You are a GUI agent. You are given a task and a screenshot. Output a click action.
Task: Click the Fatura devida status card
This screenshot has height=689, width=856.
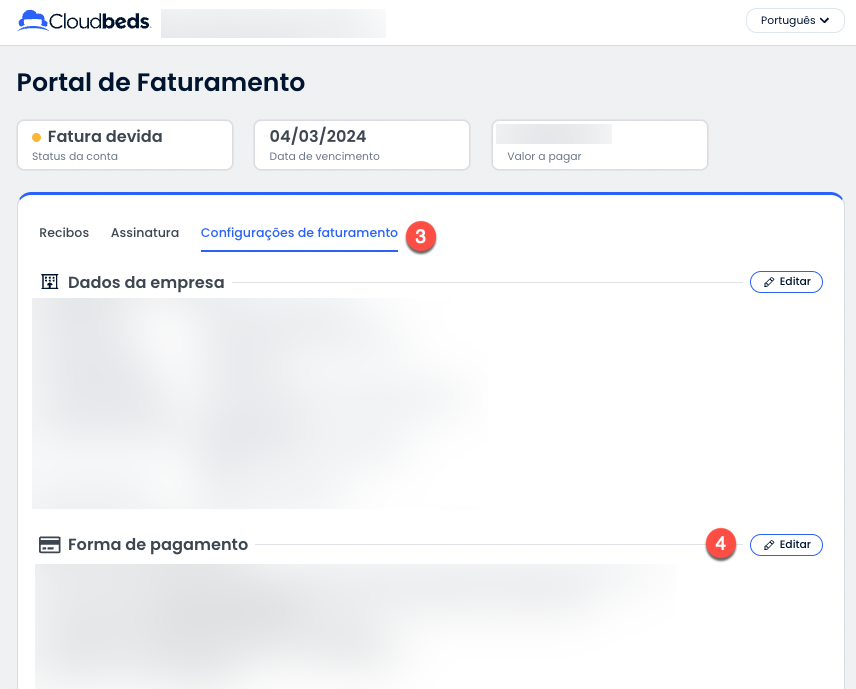(125, 145)
